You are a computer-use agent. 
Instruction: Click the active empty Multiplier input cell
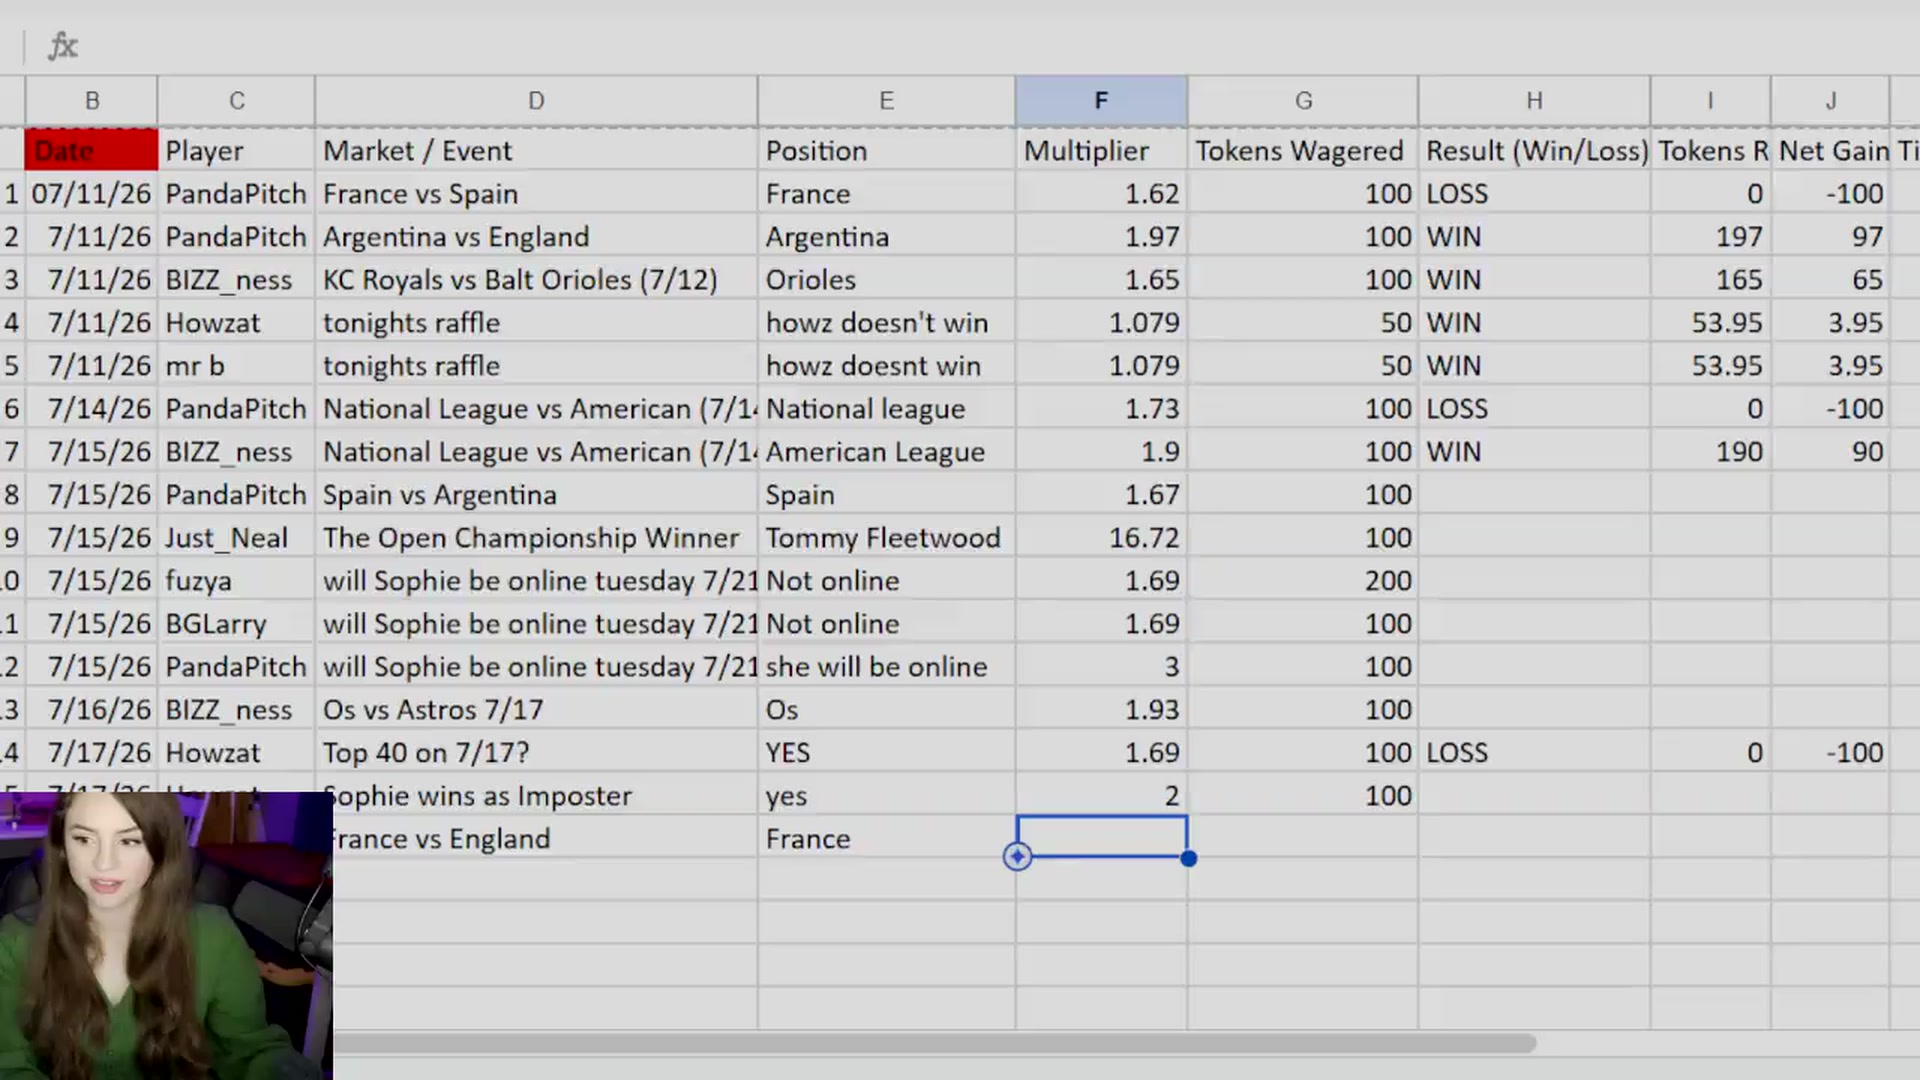1101,837
